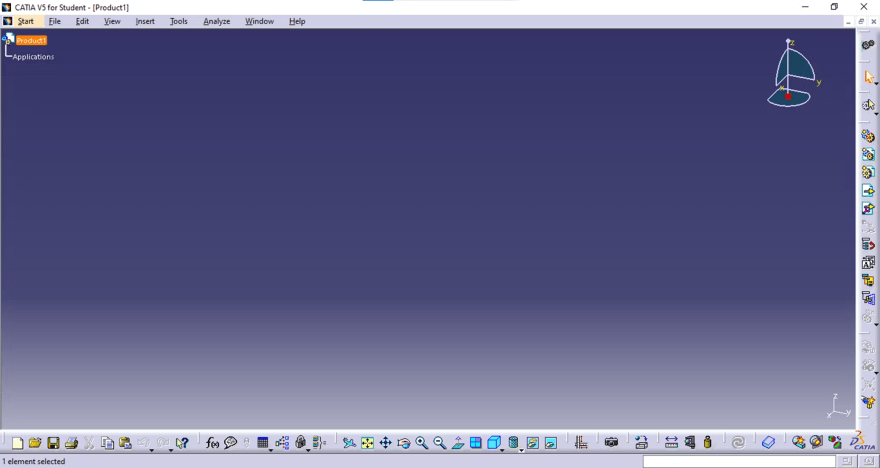
Task: Open dropdown arrow beside Redo icon
Action: click(x=171, y=449)
